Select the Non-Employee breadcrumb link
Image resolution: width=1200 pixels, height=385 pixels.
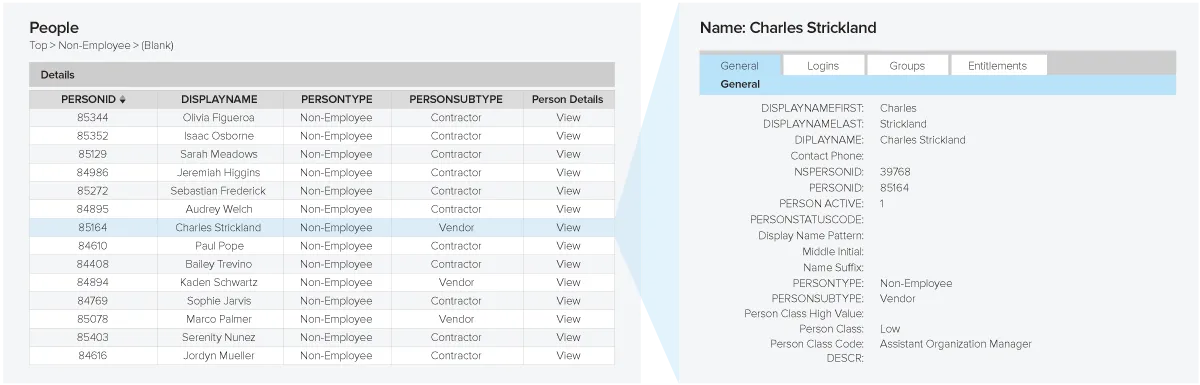[96, 45]
